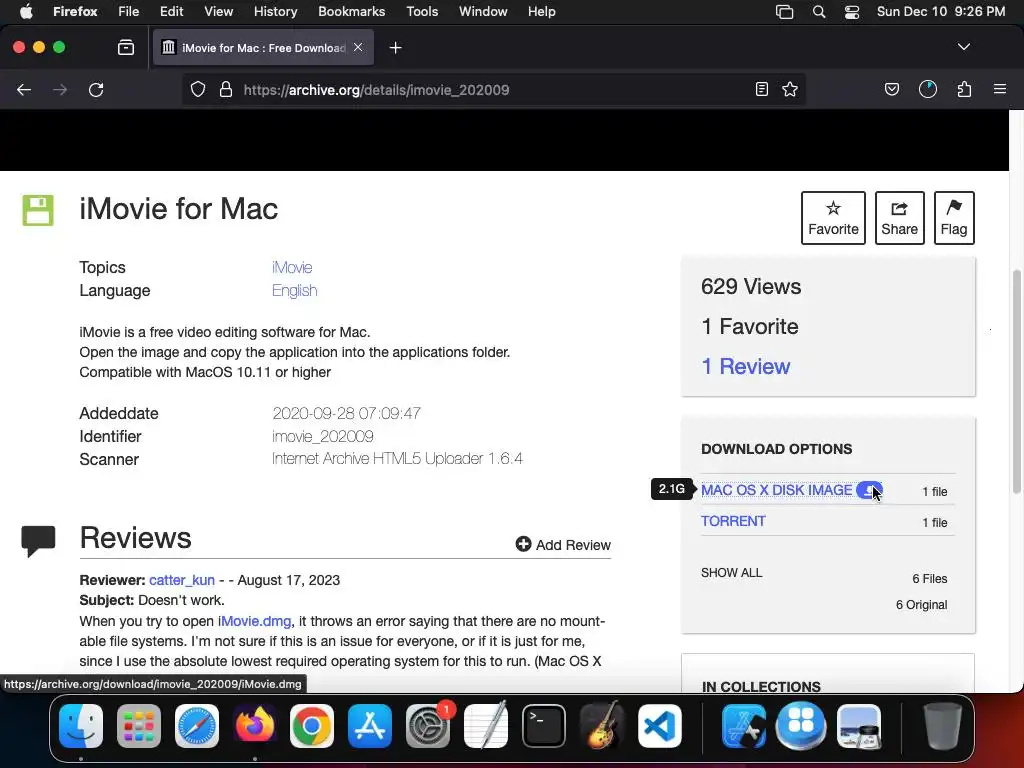Open the View menu
Viewport: 1024px width, 768px height.
click(x=219, y=12)
